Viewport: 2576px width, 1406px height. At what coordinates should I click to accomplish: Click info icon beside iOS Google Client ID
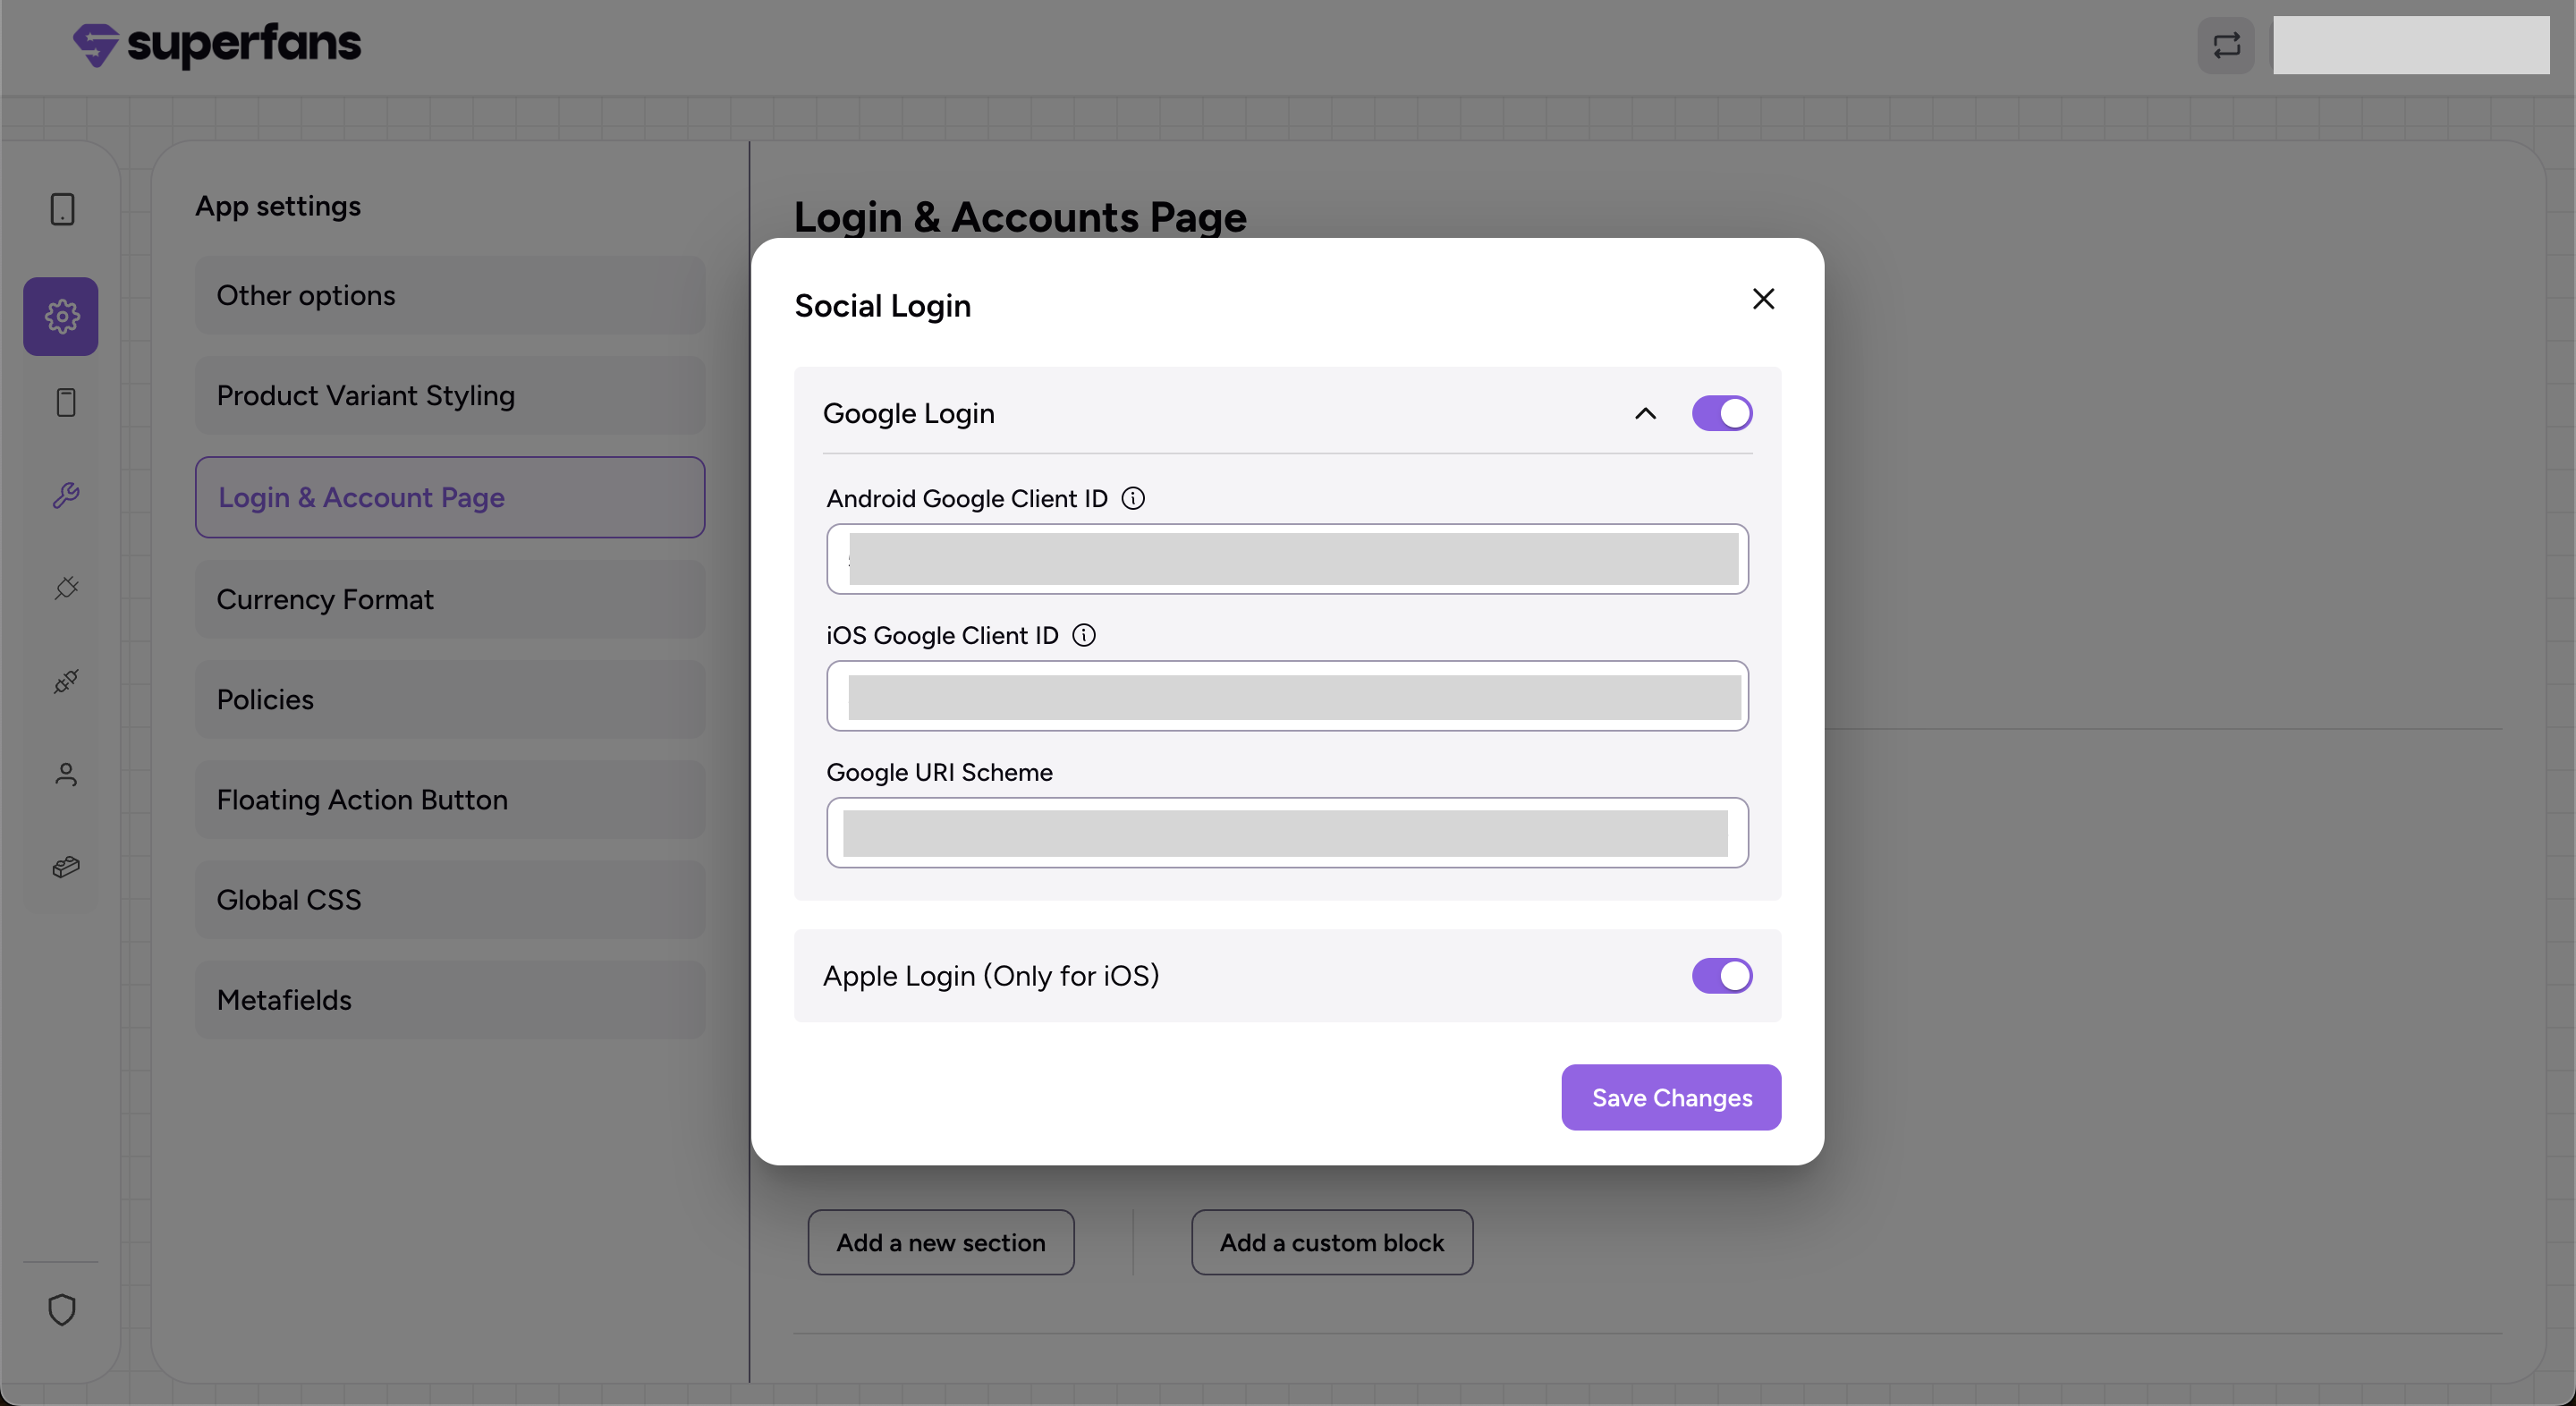(x=1084, y=635)
